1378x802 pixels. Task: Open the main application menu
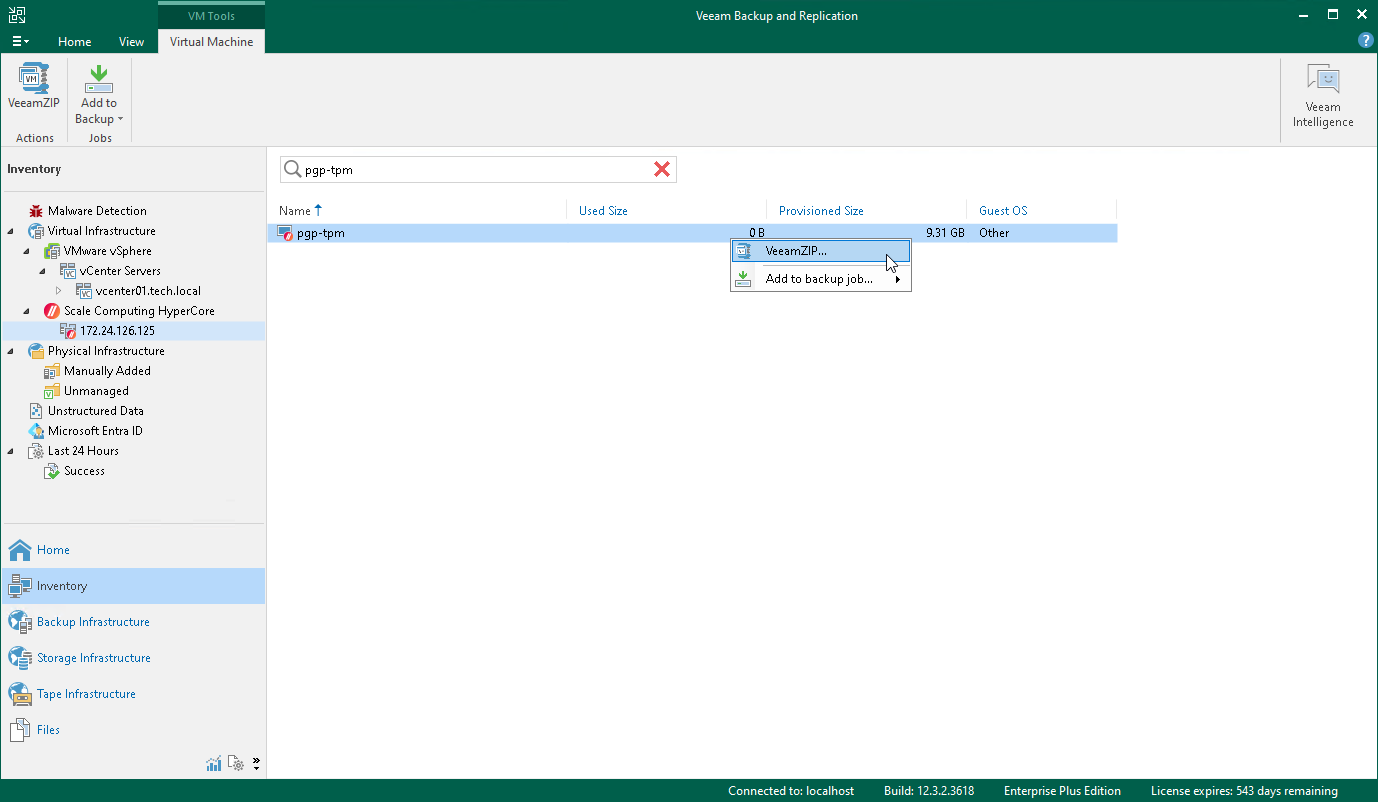(20, 42)
